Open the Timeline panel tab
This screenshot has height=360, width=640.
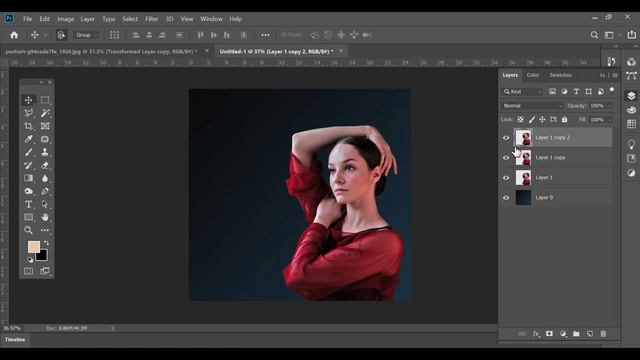[x=15, y=340]
